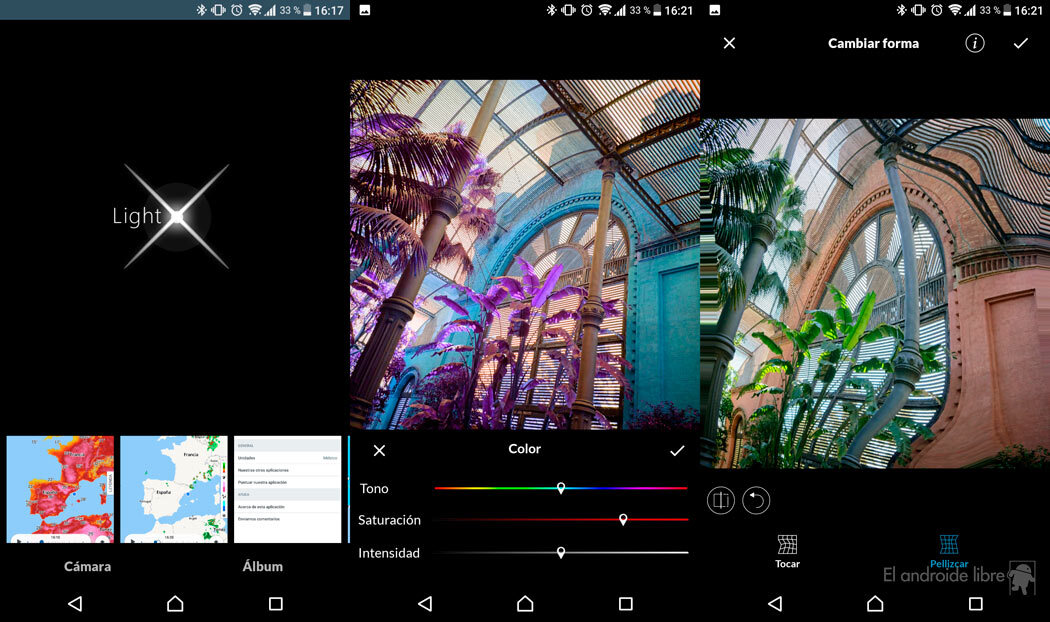Click the Saturación slider handle

click(x=623, y=520)
